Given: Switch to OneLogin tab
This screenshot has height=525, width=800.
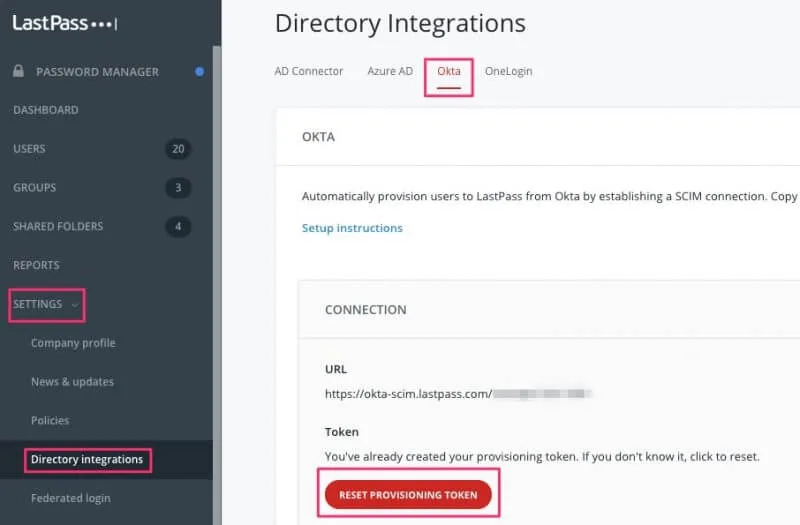Looking at the screenshot, I should tap(509, 71).
